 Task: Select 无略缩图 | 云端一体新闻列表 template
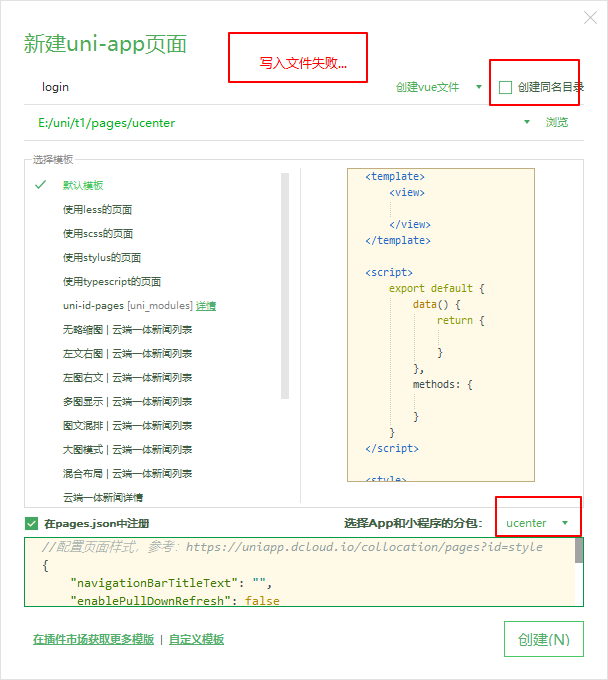point(127,330)
